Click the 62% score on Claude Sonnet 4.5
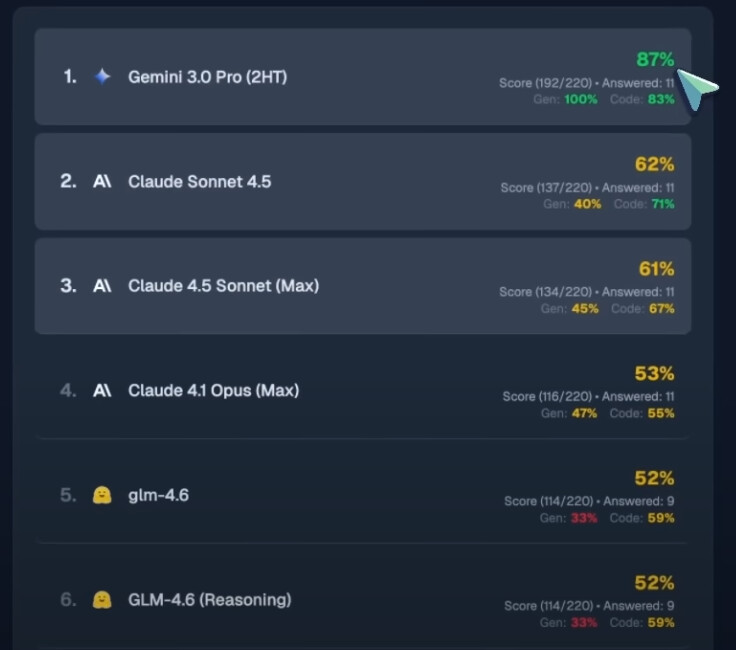The width and height of the screenshot is (736, 650). point(655,164)
